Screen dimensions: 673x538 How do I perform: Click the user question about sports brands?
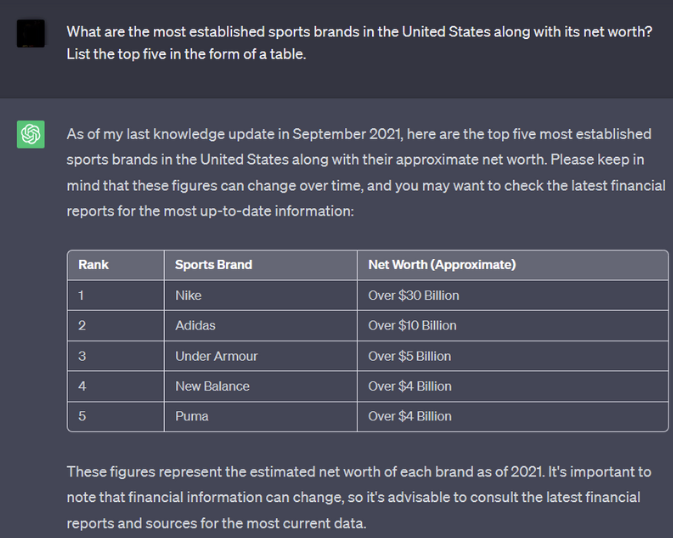tap(359, 43)
